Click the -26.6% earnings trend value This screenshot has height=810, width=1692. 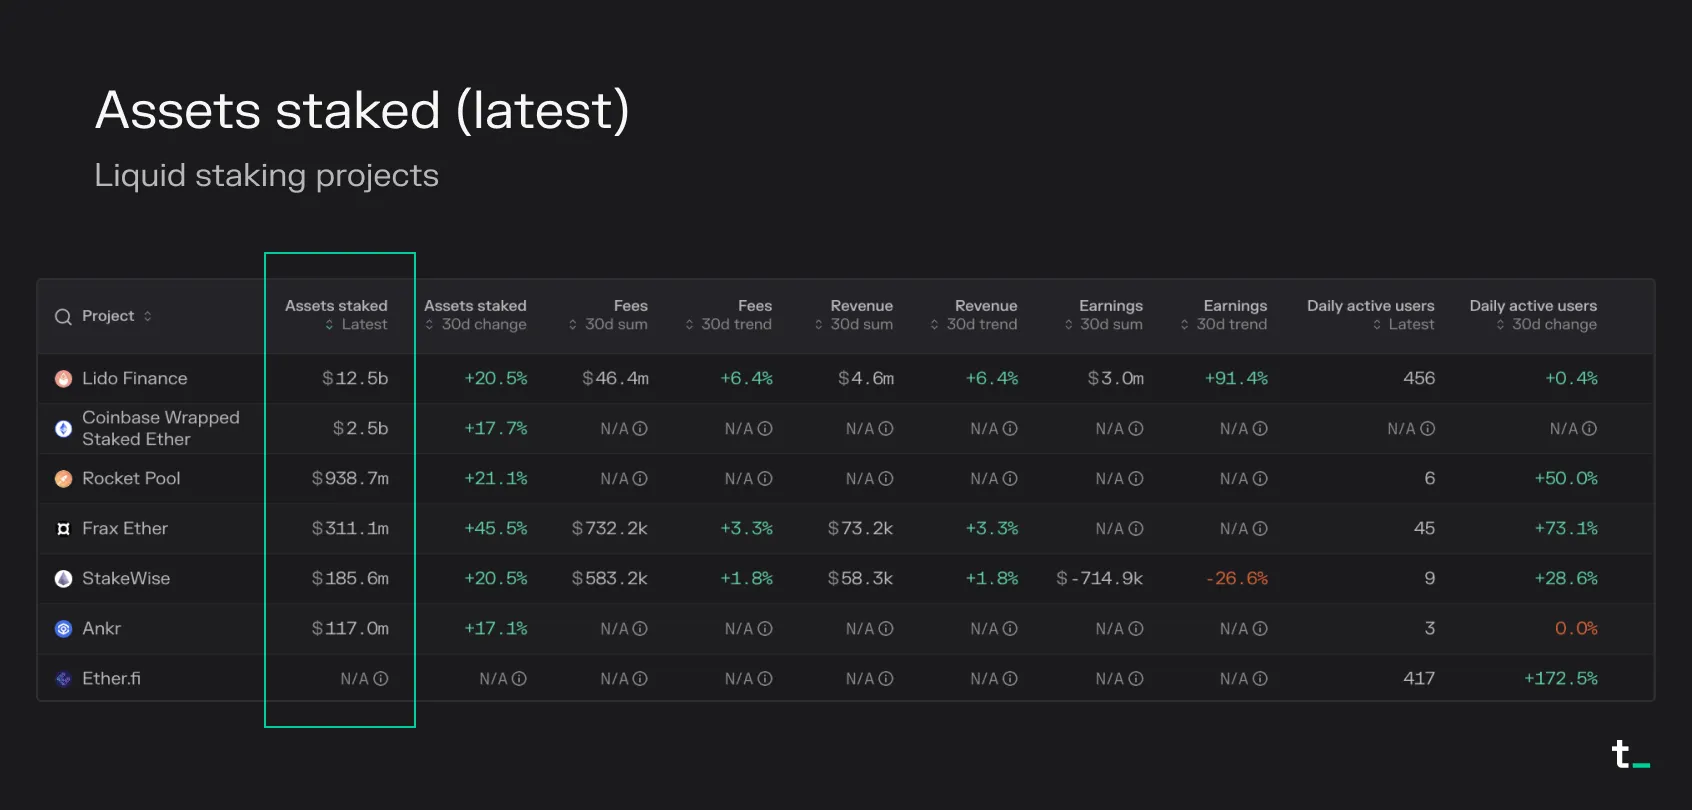tap(1237, 579)
